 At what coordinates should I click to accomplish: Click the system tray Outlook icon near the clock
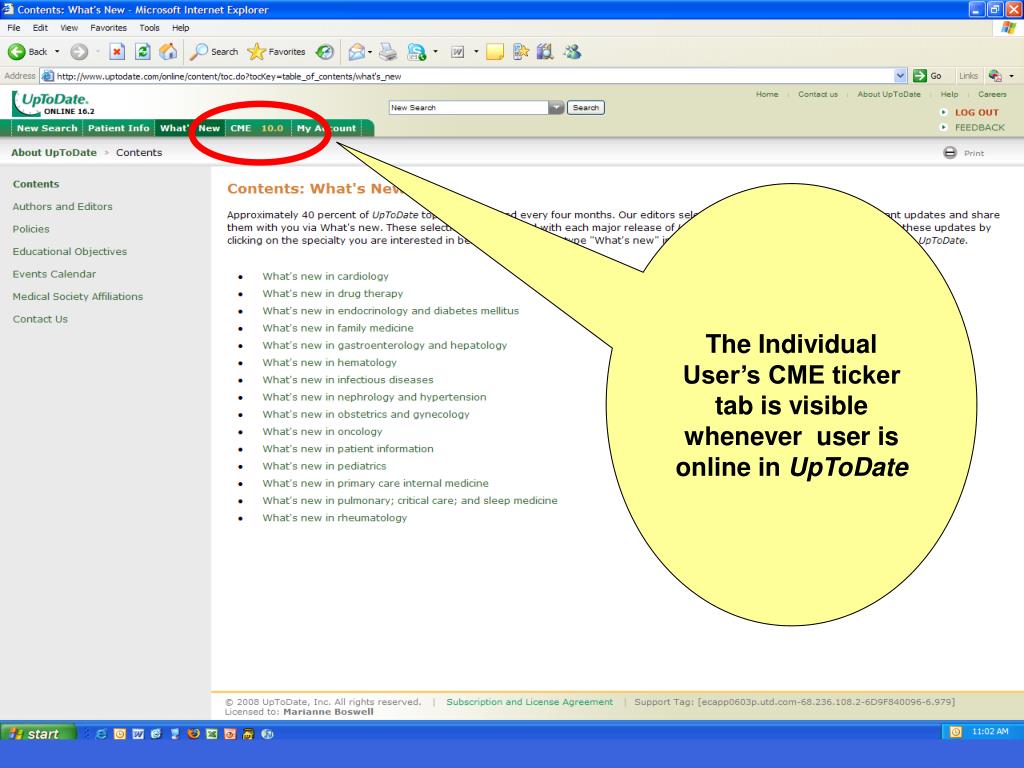pyautogui.click(x=955, y=731)
